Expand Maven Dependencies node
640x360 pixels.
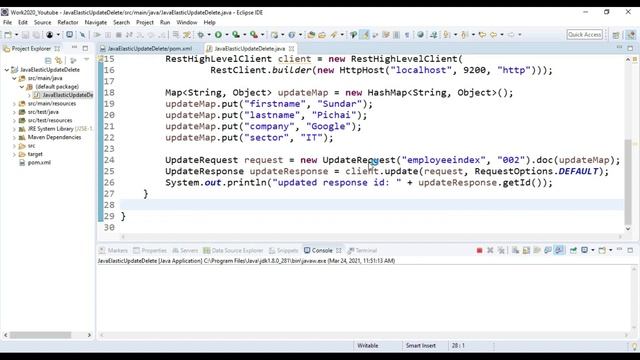[14, 138]
